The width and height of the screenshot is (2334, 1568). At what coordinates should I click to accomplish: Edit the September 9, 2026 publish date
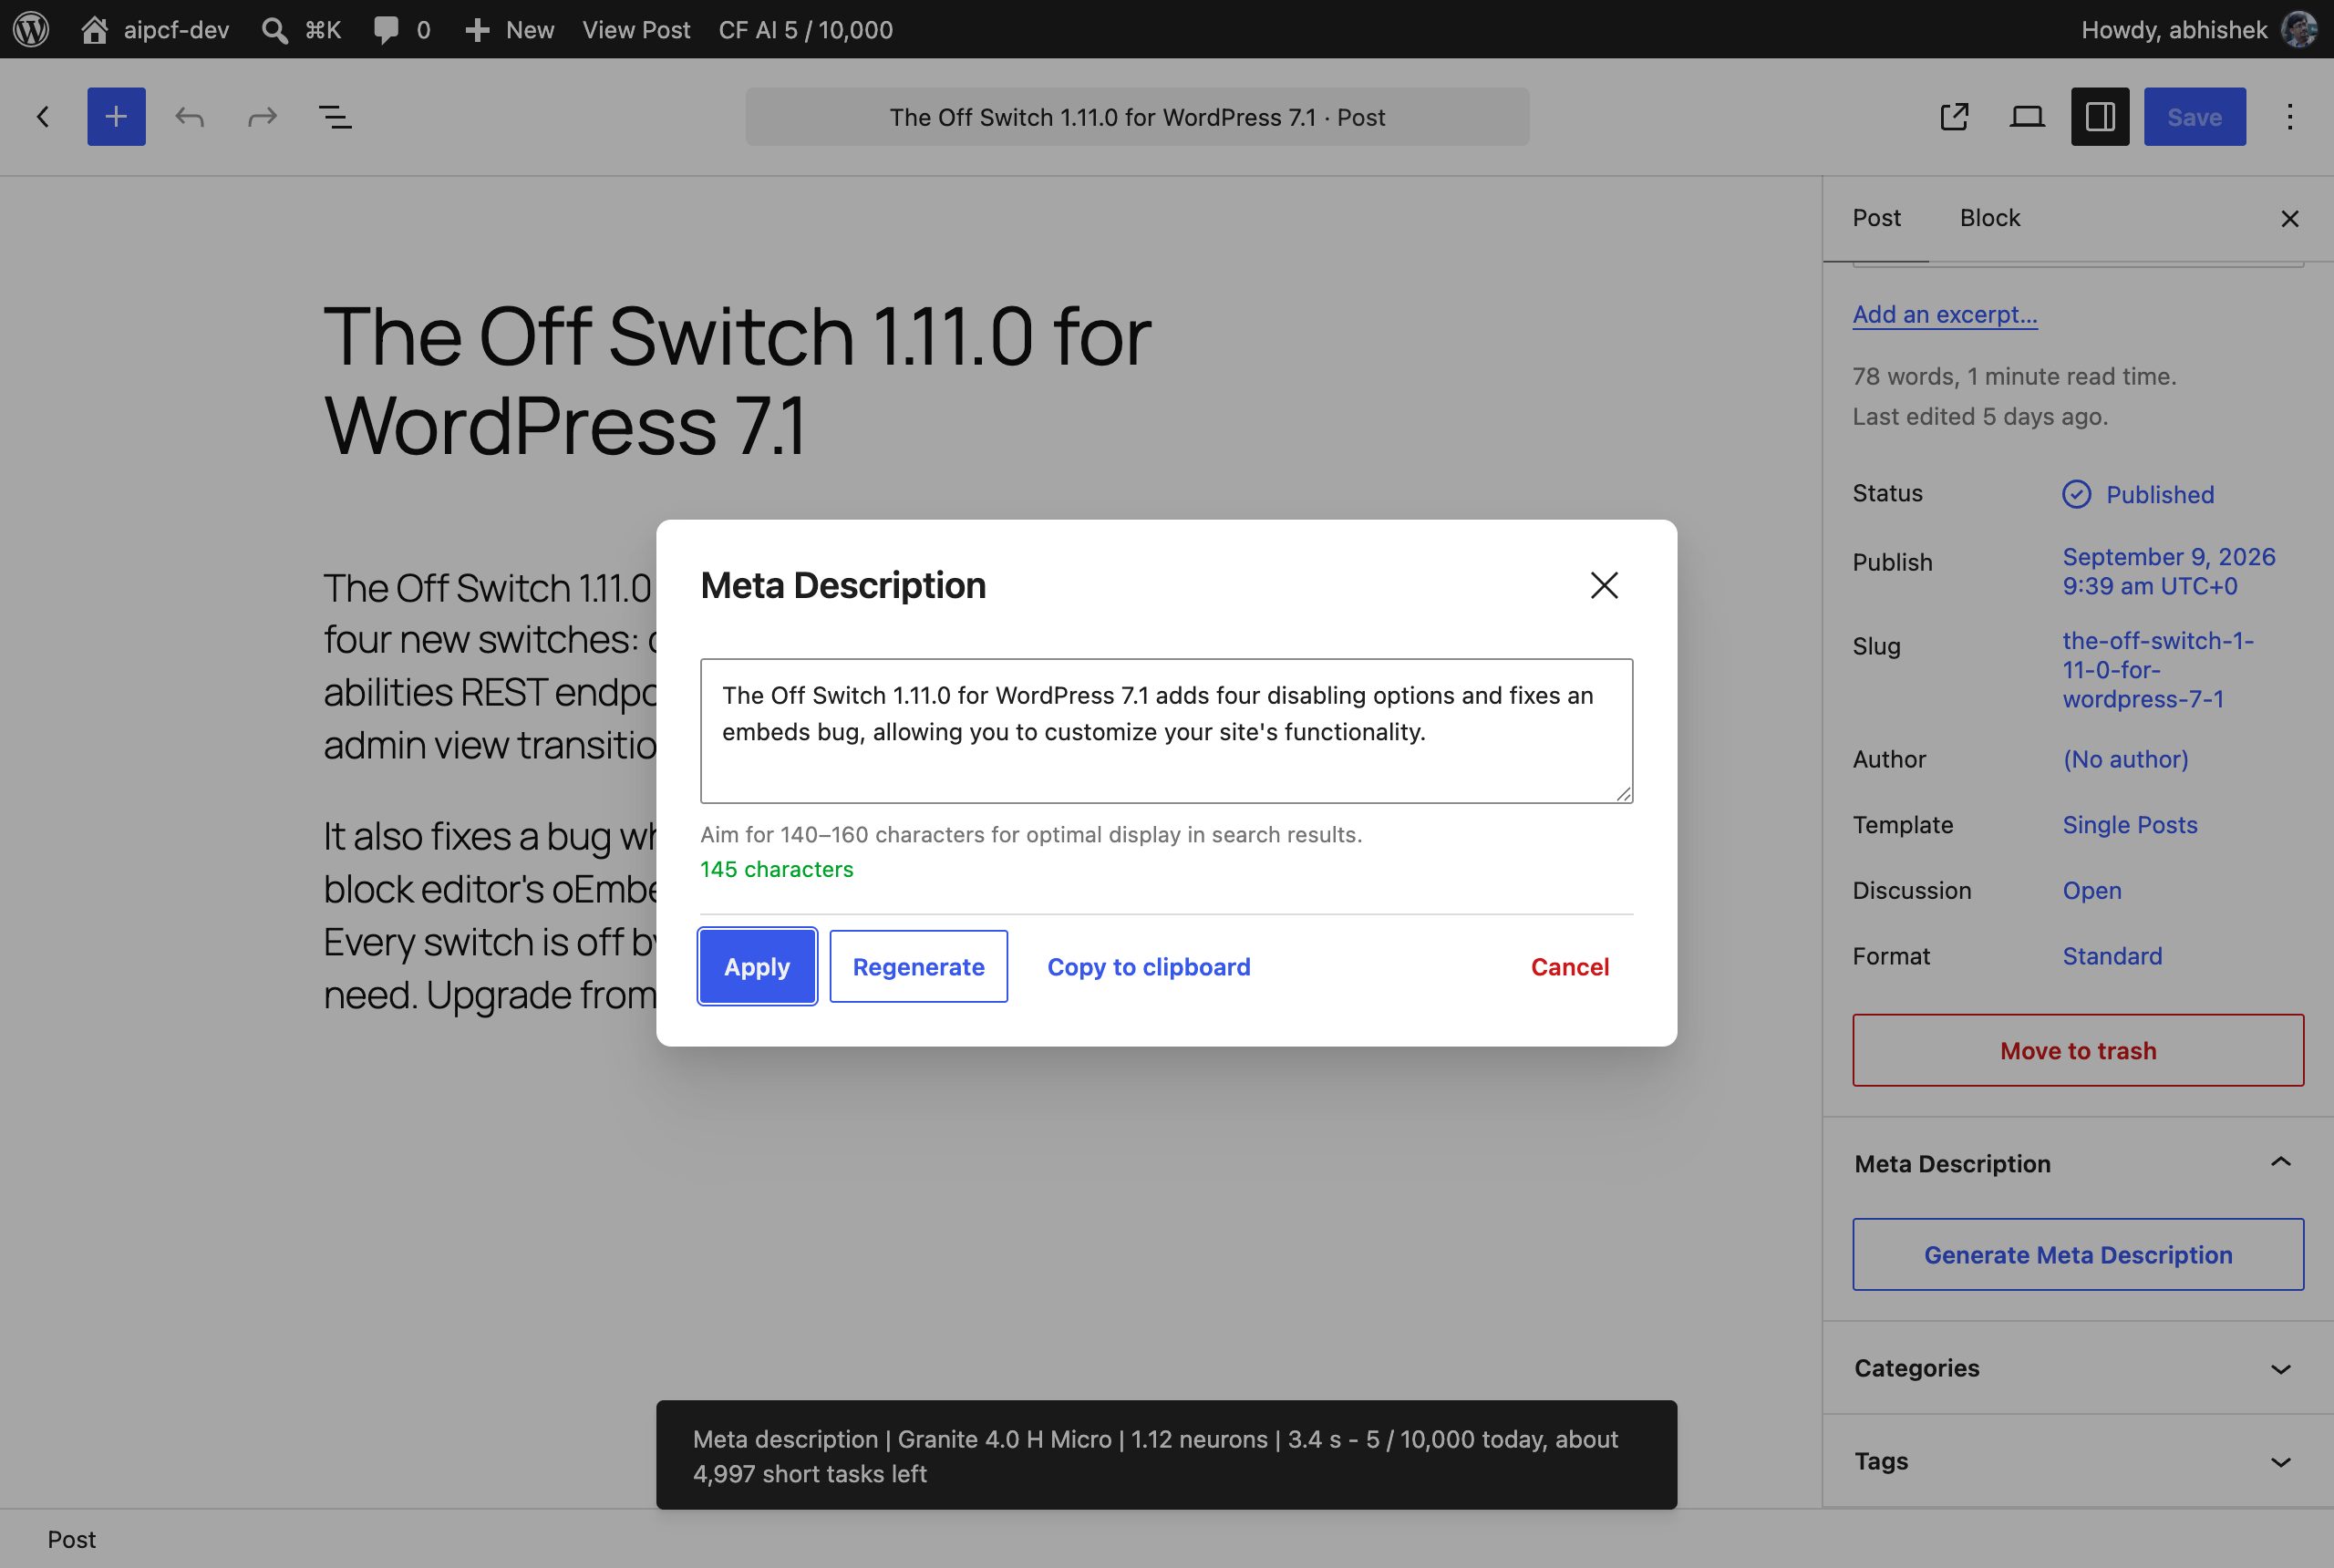coord(2168,571)
